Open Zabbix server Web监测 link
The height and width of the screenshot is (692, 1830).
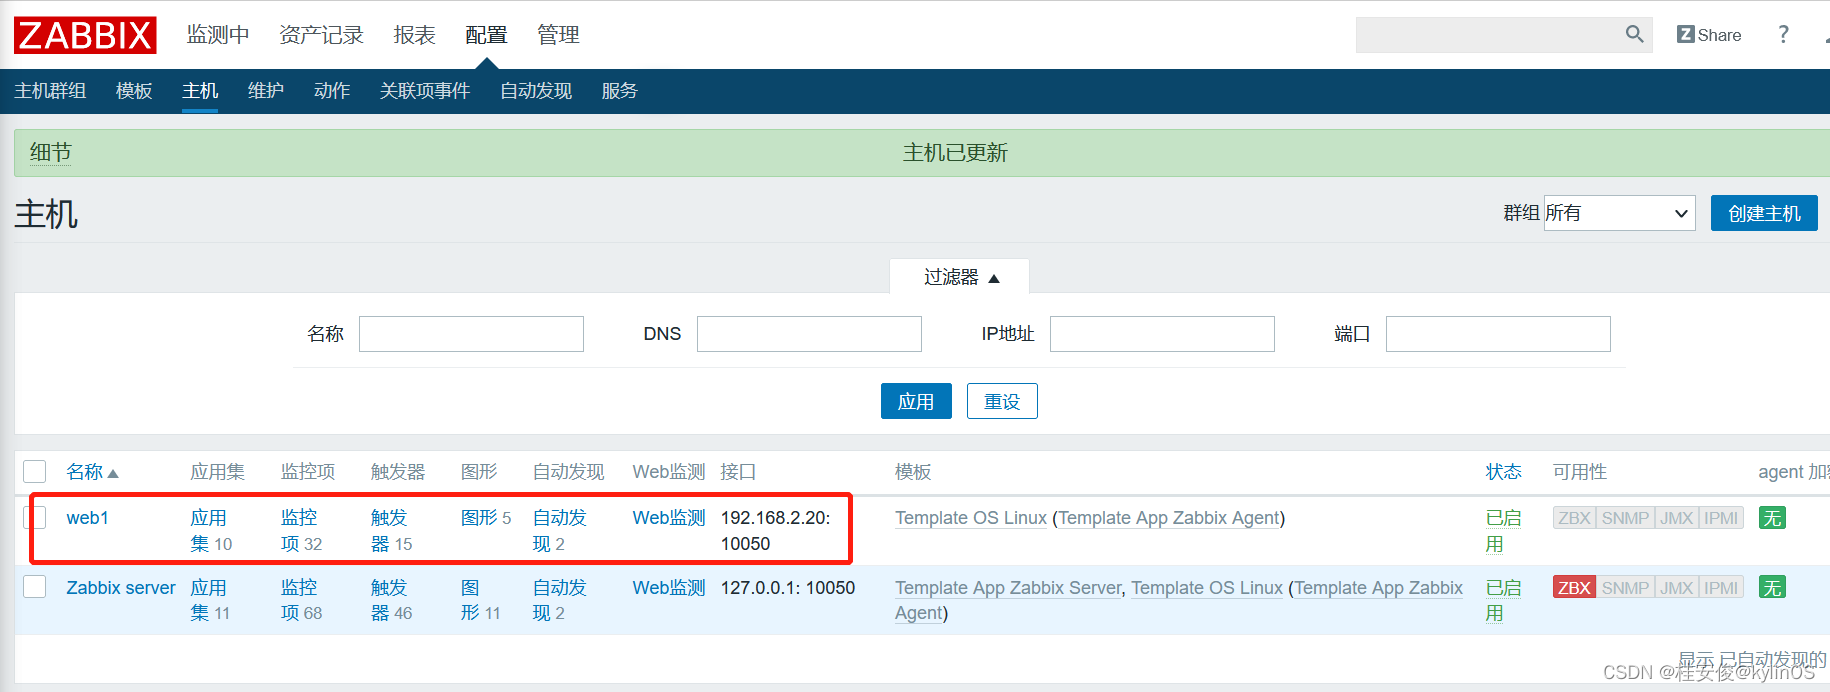[x=669, y=587]
